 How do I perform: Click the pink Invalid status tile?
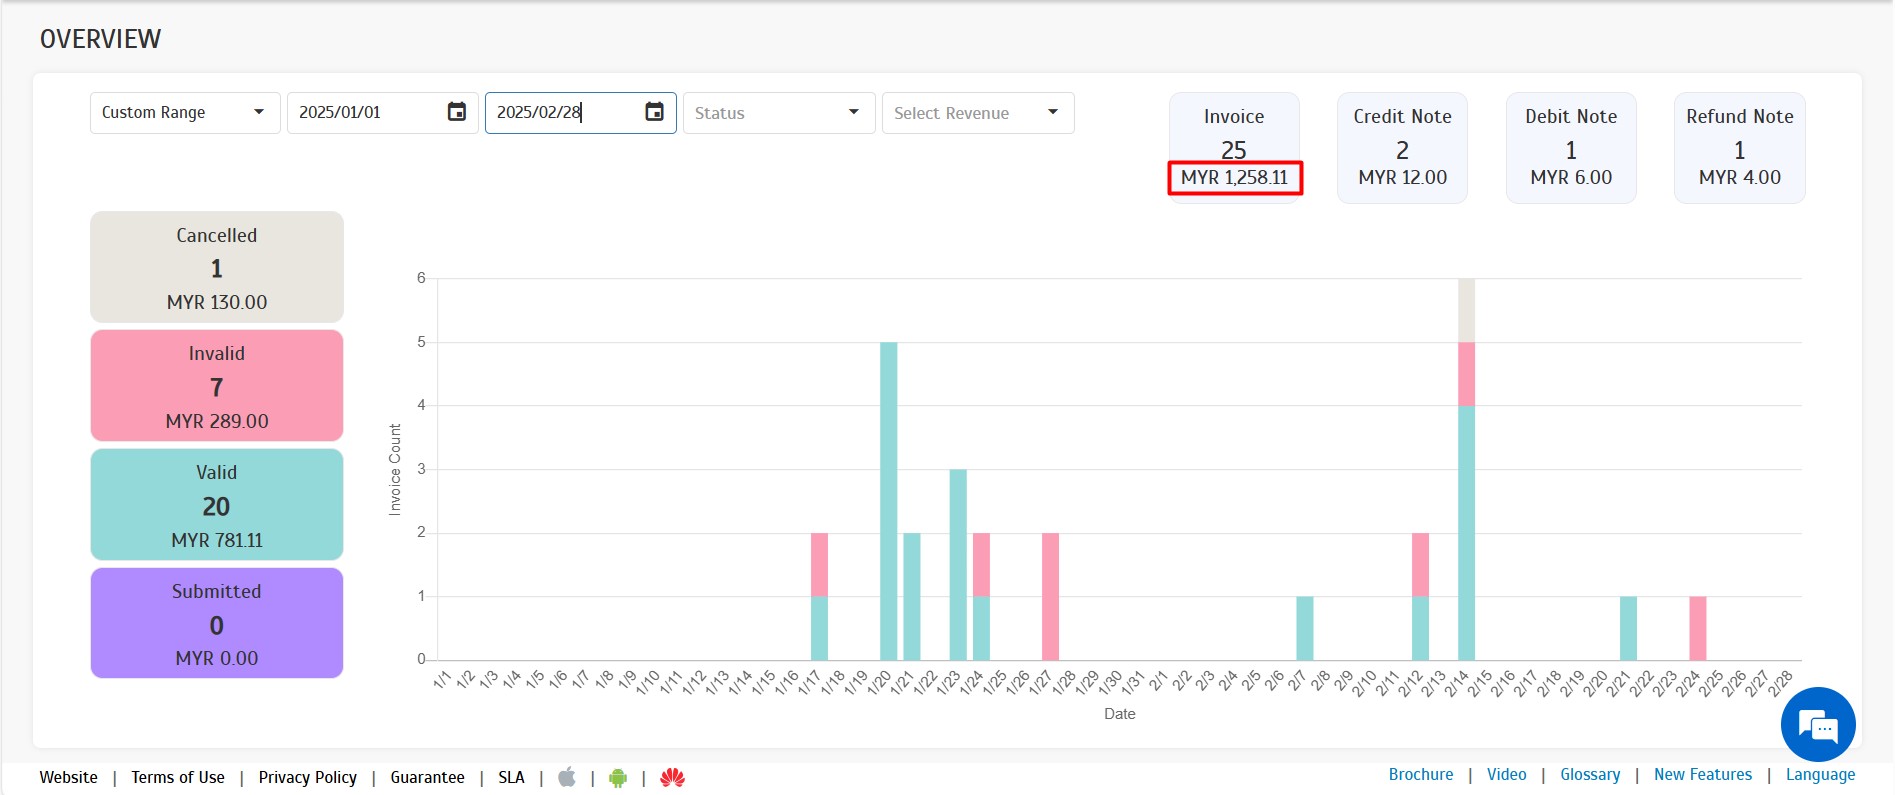click(217, 386)
